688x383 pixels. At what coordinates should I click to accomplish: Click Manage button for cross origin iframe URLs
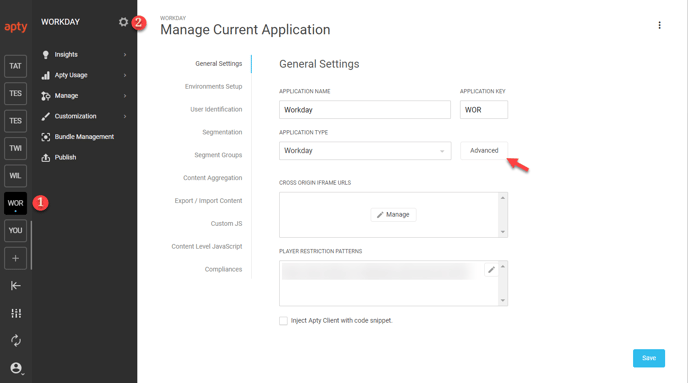[393, 215]
